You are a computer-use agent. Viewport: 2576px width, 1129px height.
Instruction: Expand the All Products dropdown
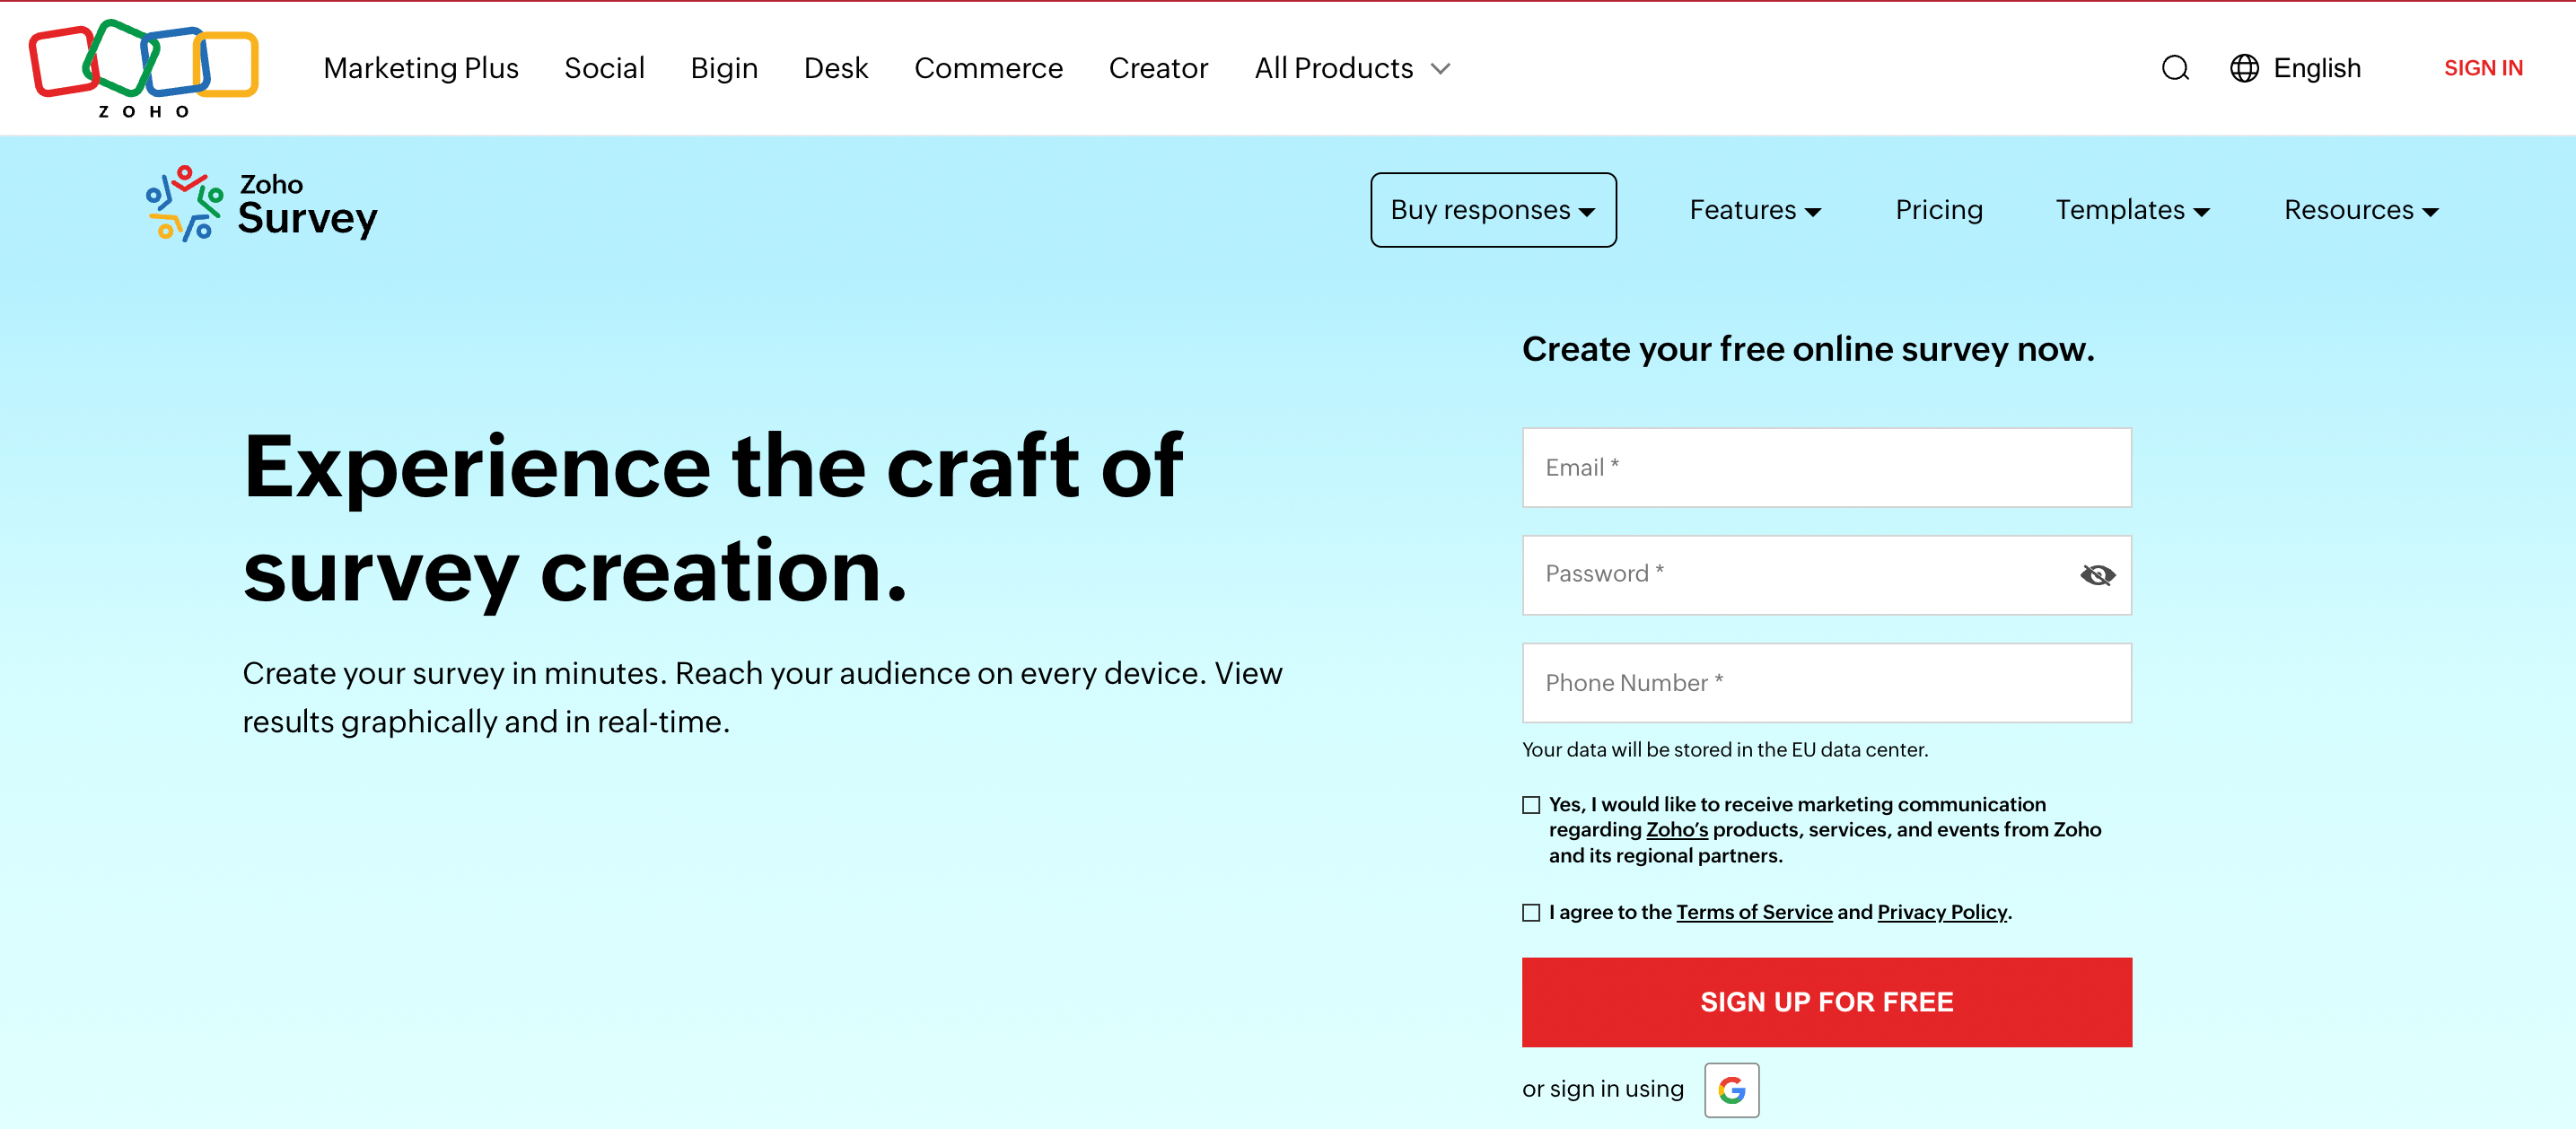1351,68
